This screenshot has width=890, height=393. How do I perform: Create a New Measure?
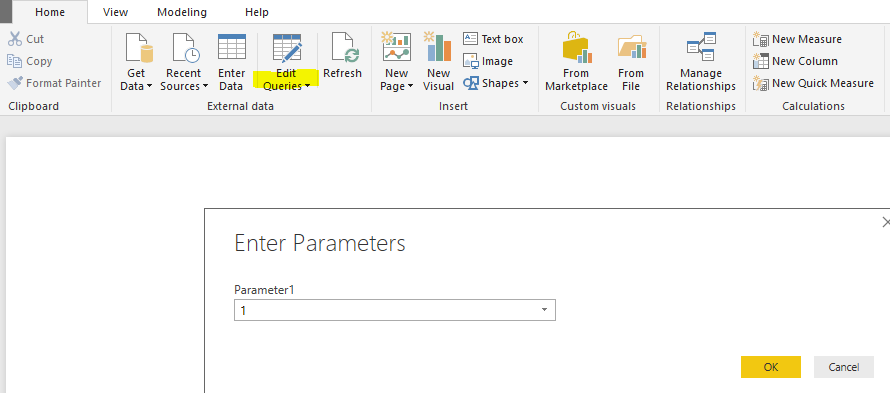click(797, 39)
